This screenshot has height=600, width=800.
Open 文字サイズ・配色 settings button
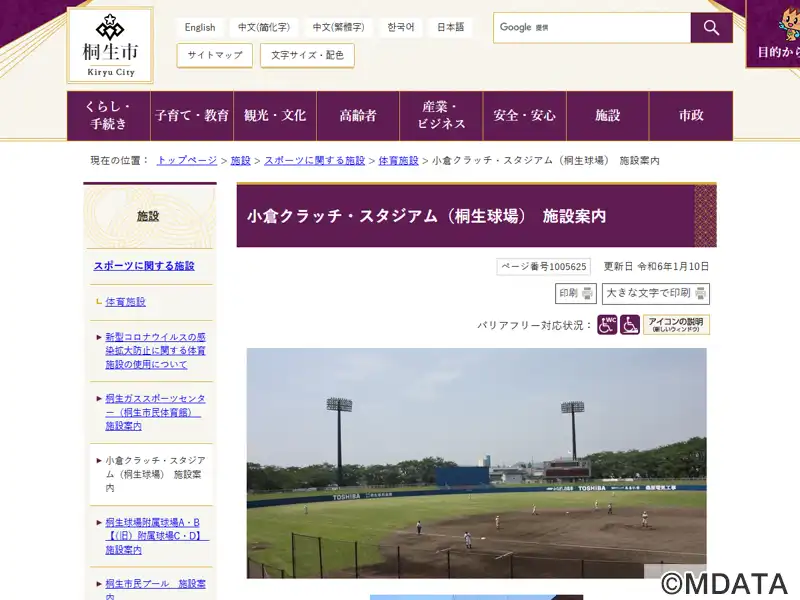307,55
